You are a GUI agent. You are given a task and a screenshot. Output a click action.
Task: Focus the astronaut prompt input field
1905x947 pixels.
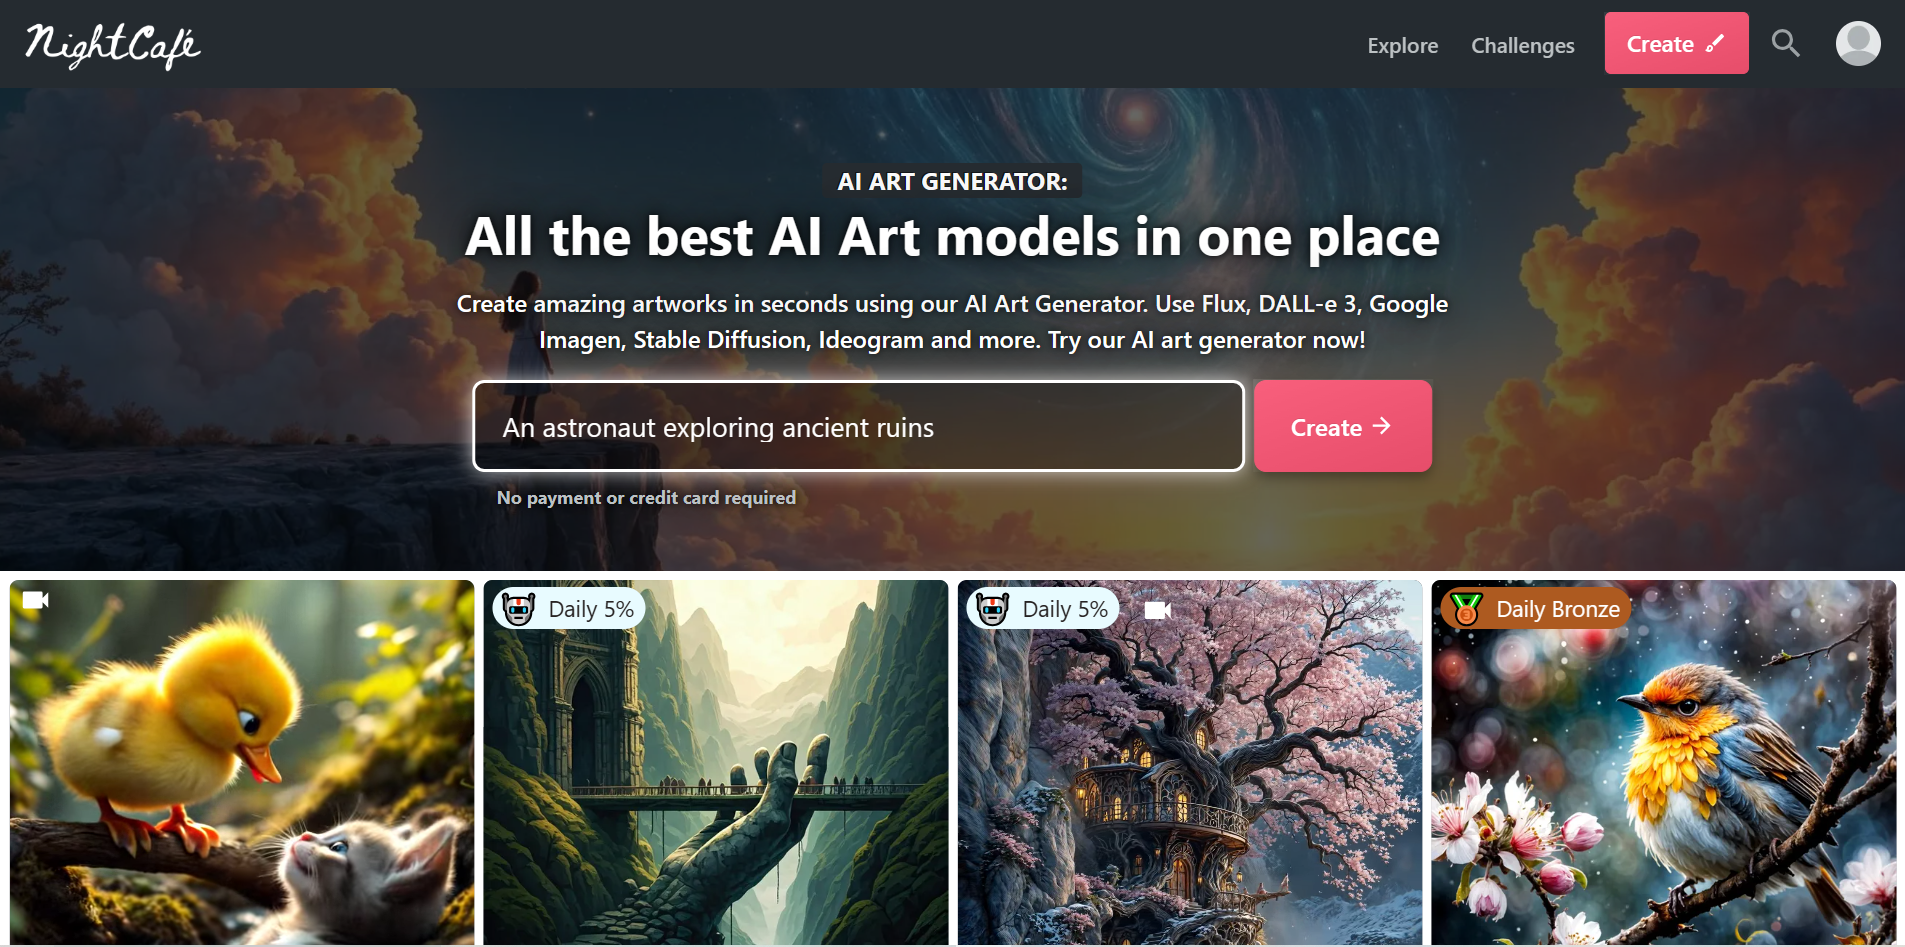coord(858,426)
